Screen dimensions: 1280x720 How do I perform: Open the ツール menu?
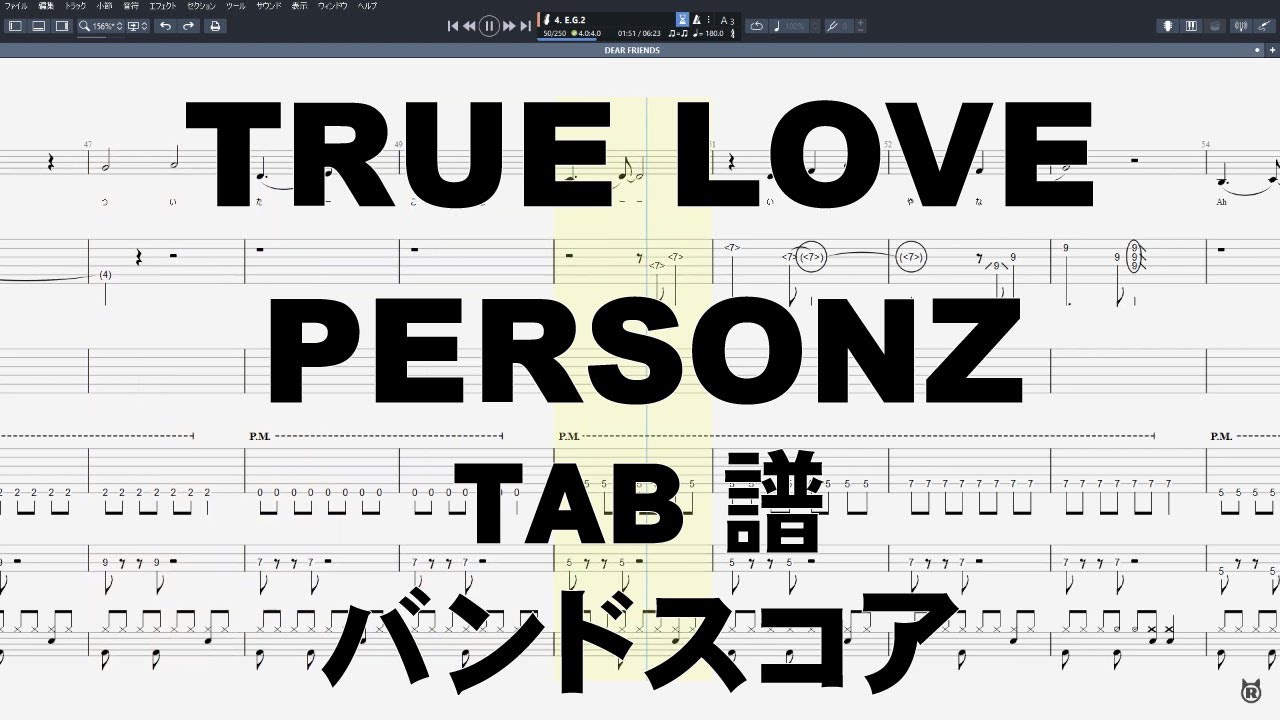pos(236,6)
